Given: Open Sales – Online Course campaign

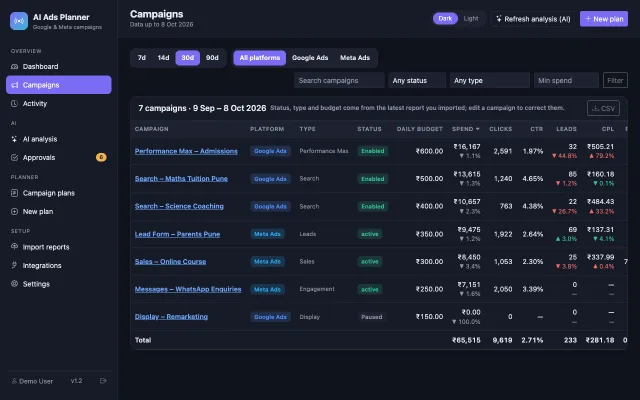Looking at the screenshot, I should pyautogui.click(x=170, y=262).
